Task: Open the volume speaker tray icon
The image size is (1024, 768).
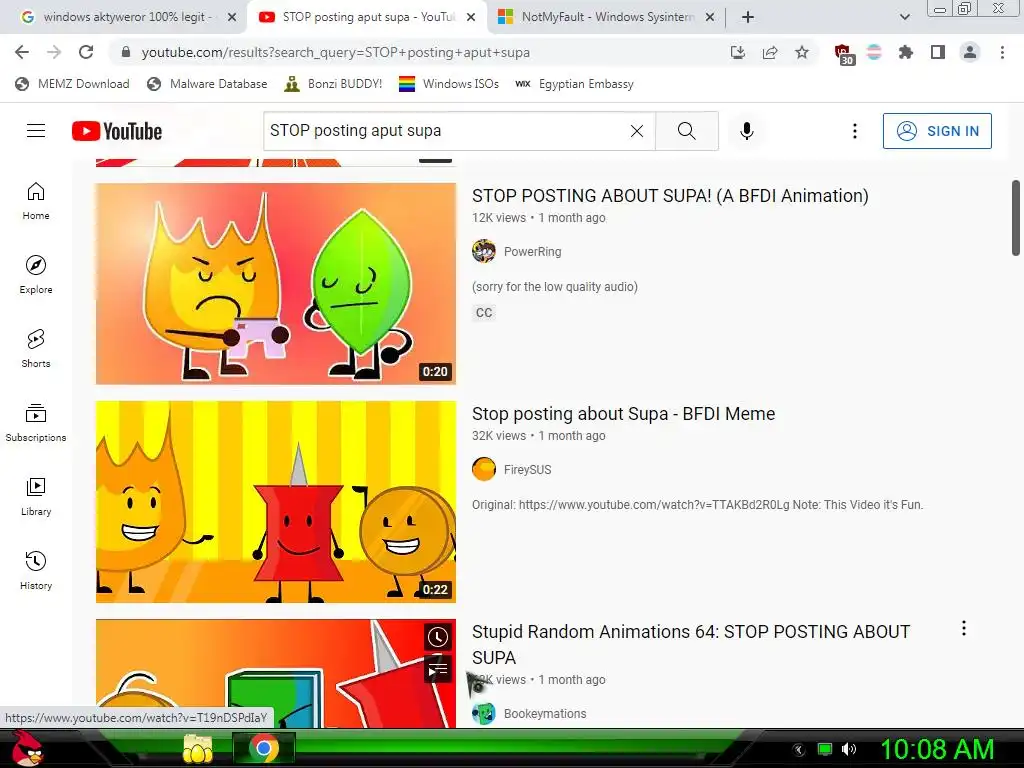Action: [848, 749]
